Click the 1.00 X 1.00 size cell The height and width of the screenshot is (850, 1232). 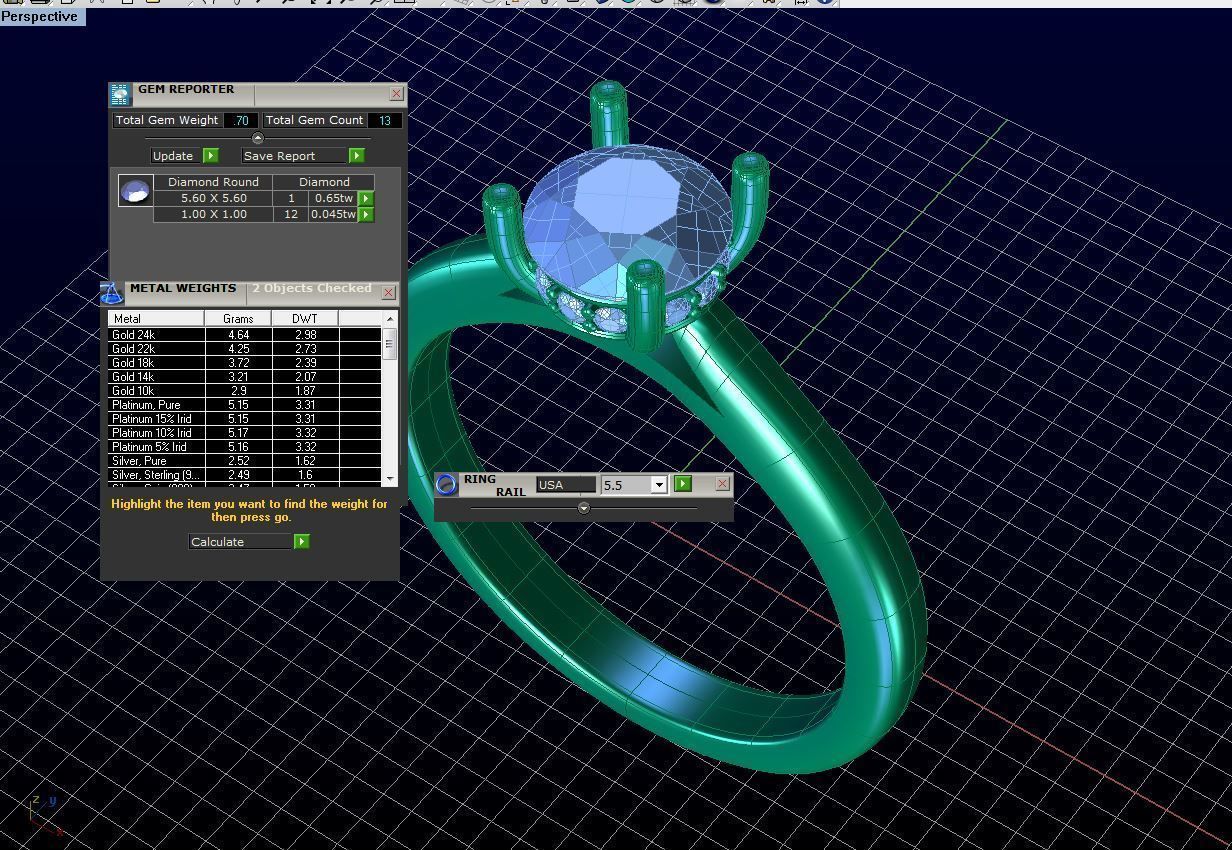coord(213,214)
